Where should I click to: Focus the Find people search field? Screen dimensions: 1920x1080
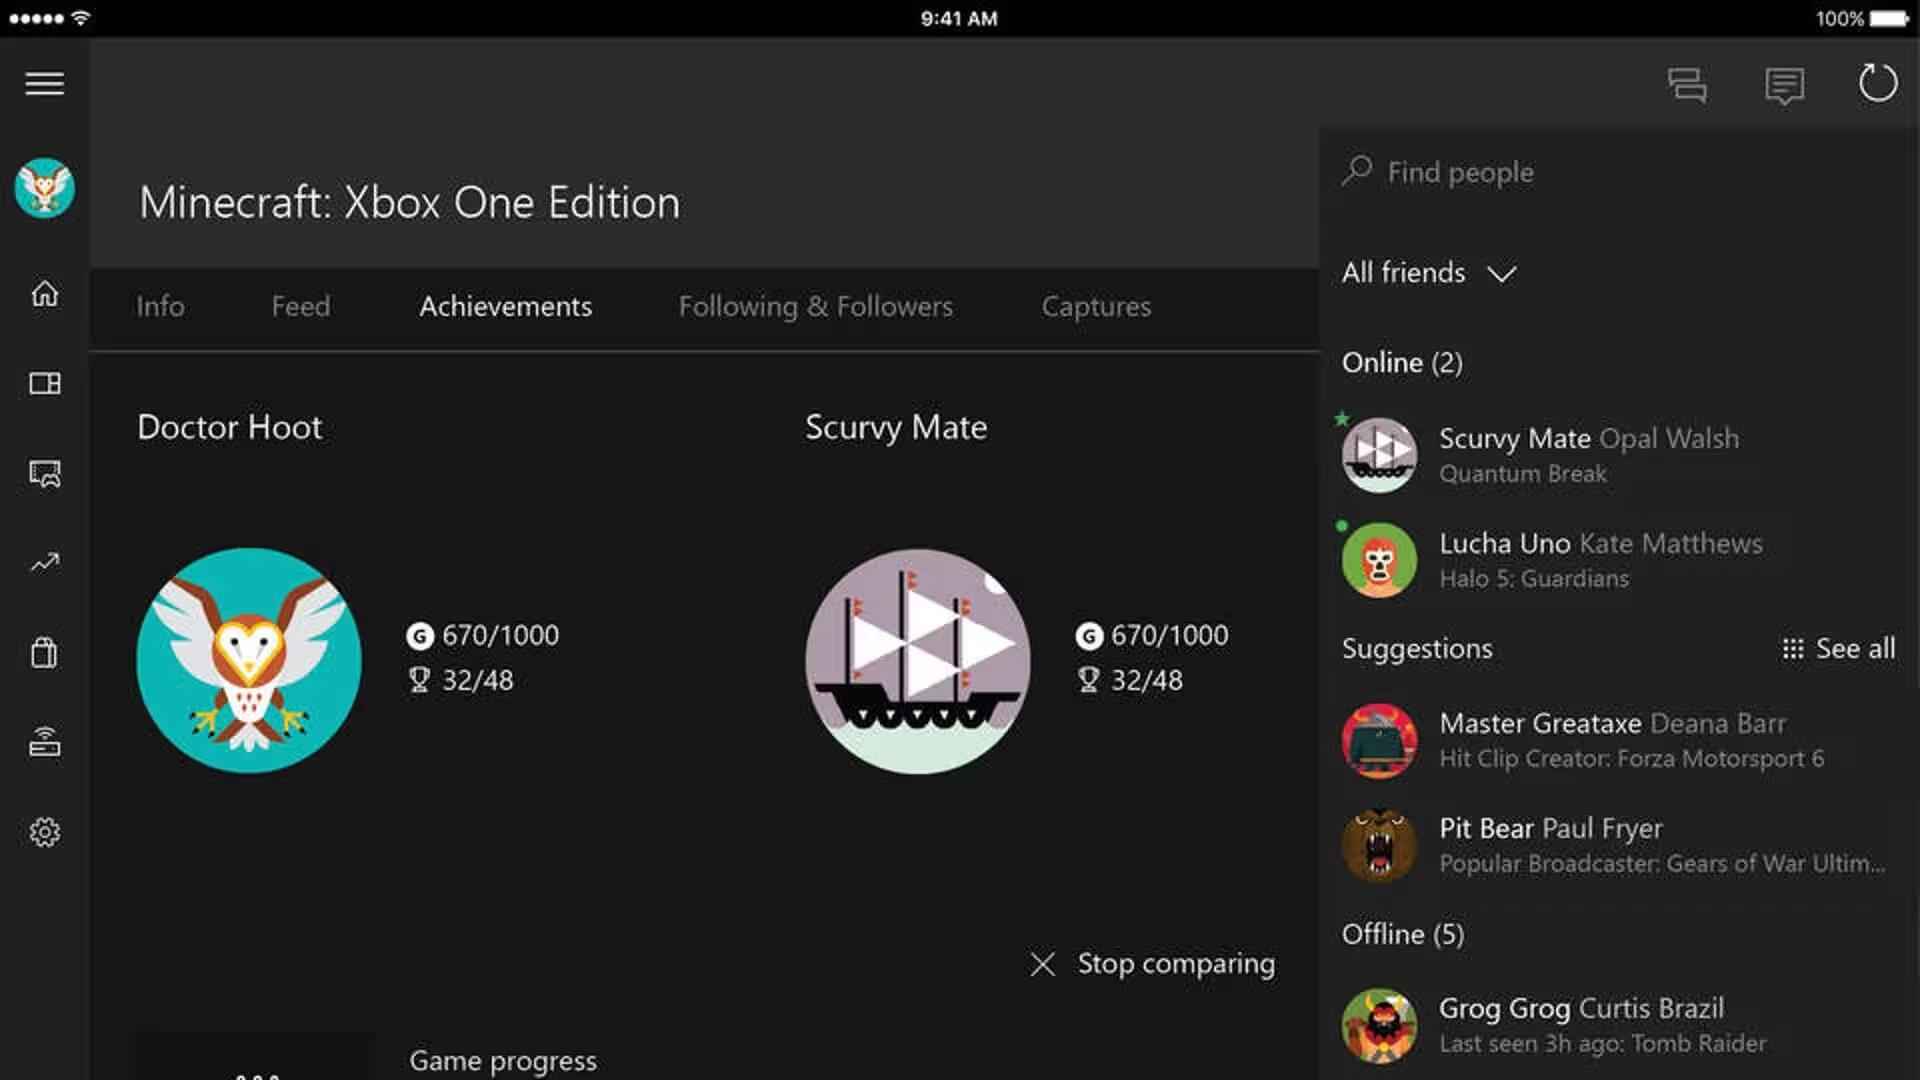[1619, 172]
